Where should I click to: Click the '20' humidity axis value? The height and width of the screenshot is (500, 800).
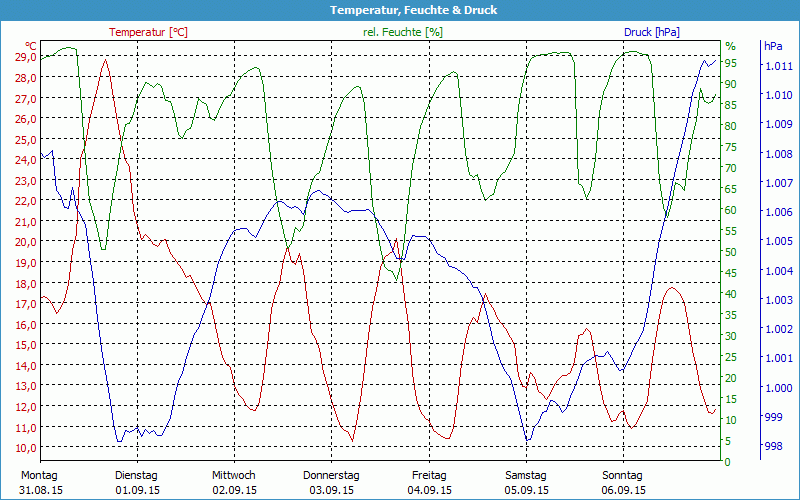click(731, 378)
